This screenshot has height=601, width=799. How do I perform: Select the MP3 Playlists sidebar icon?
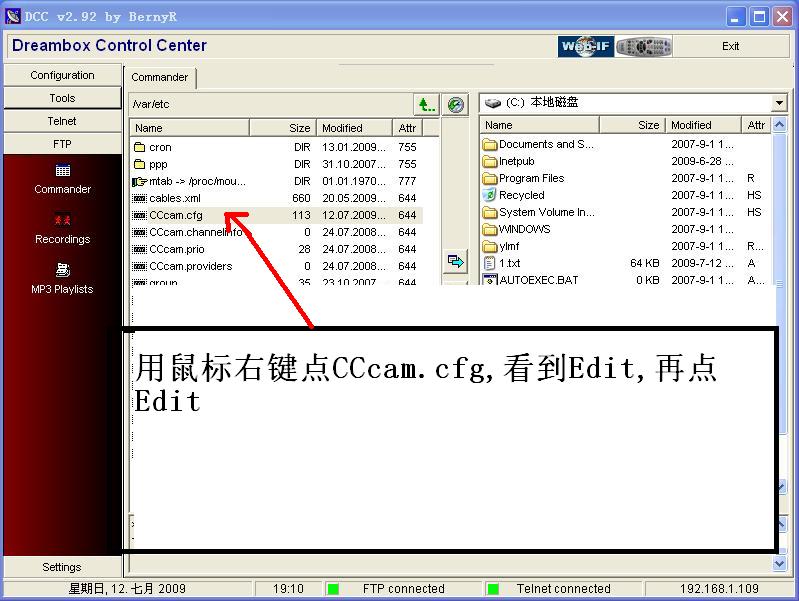click(63, 278)
